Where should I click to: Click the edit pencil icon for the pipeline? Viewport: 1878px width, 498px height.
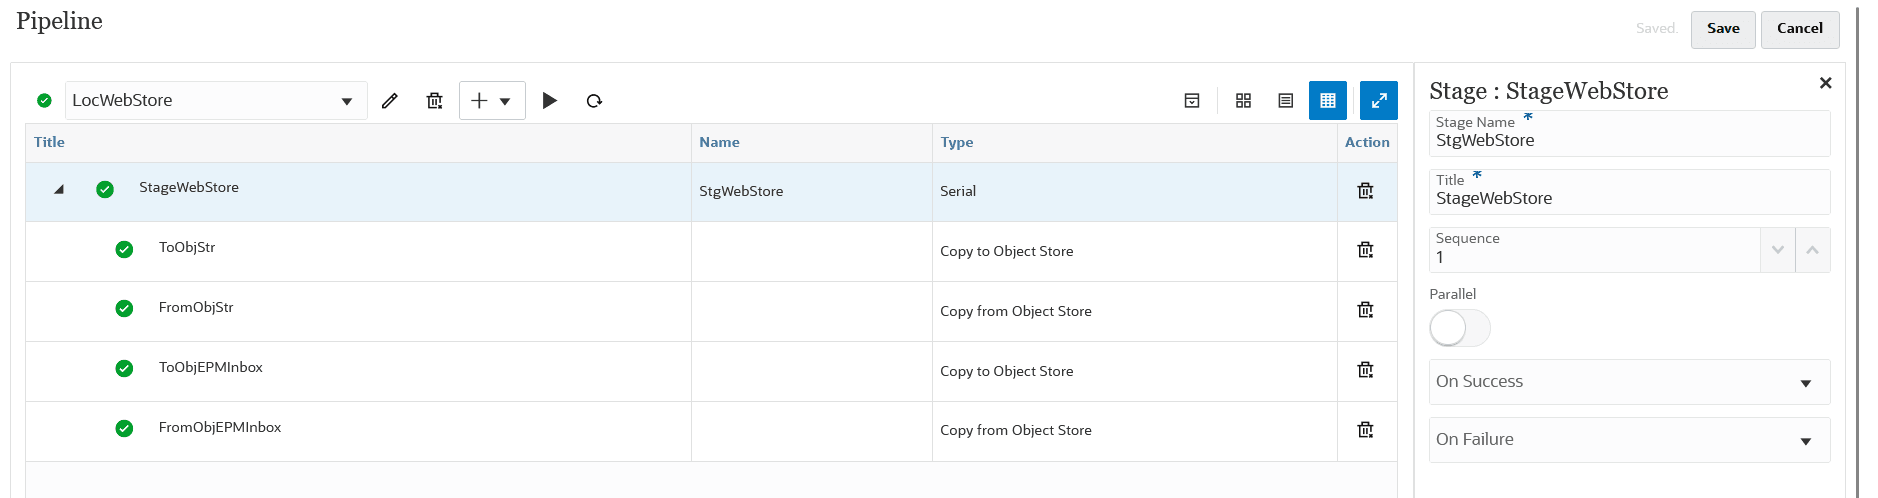click(390, 101)
